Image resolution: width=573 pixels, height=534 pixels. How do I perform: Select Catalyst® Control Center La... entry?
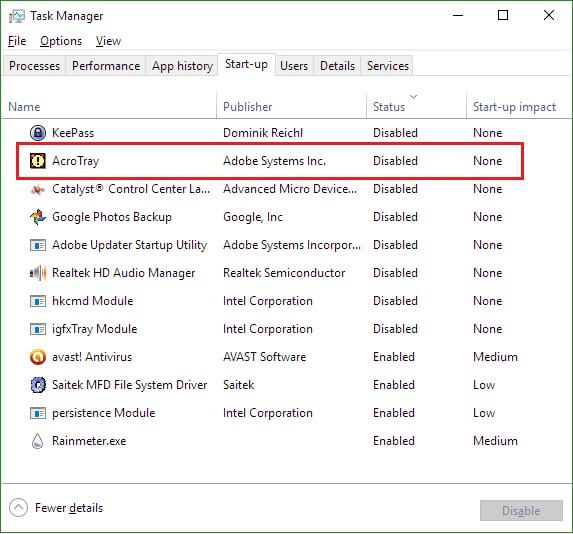click(x=131, y=189)
